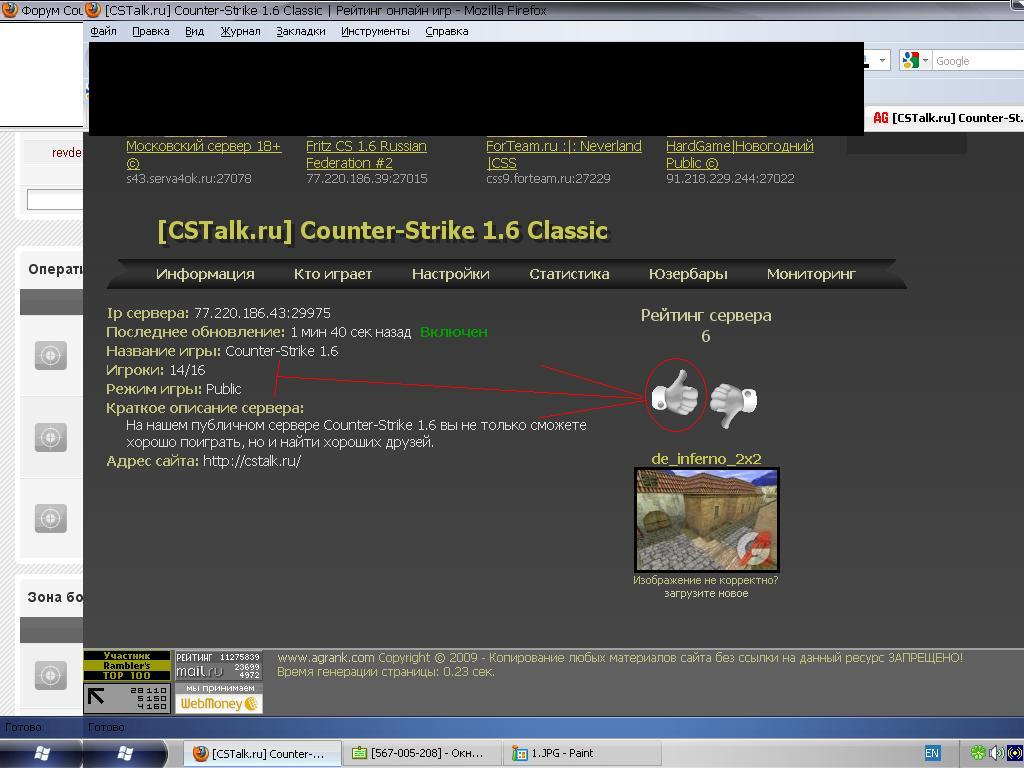Click the Google search input field
1024x768 pixels.
tap(978, 61)
